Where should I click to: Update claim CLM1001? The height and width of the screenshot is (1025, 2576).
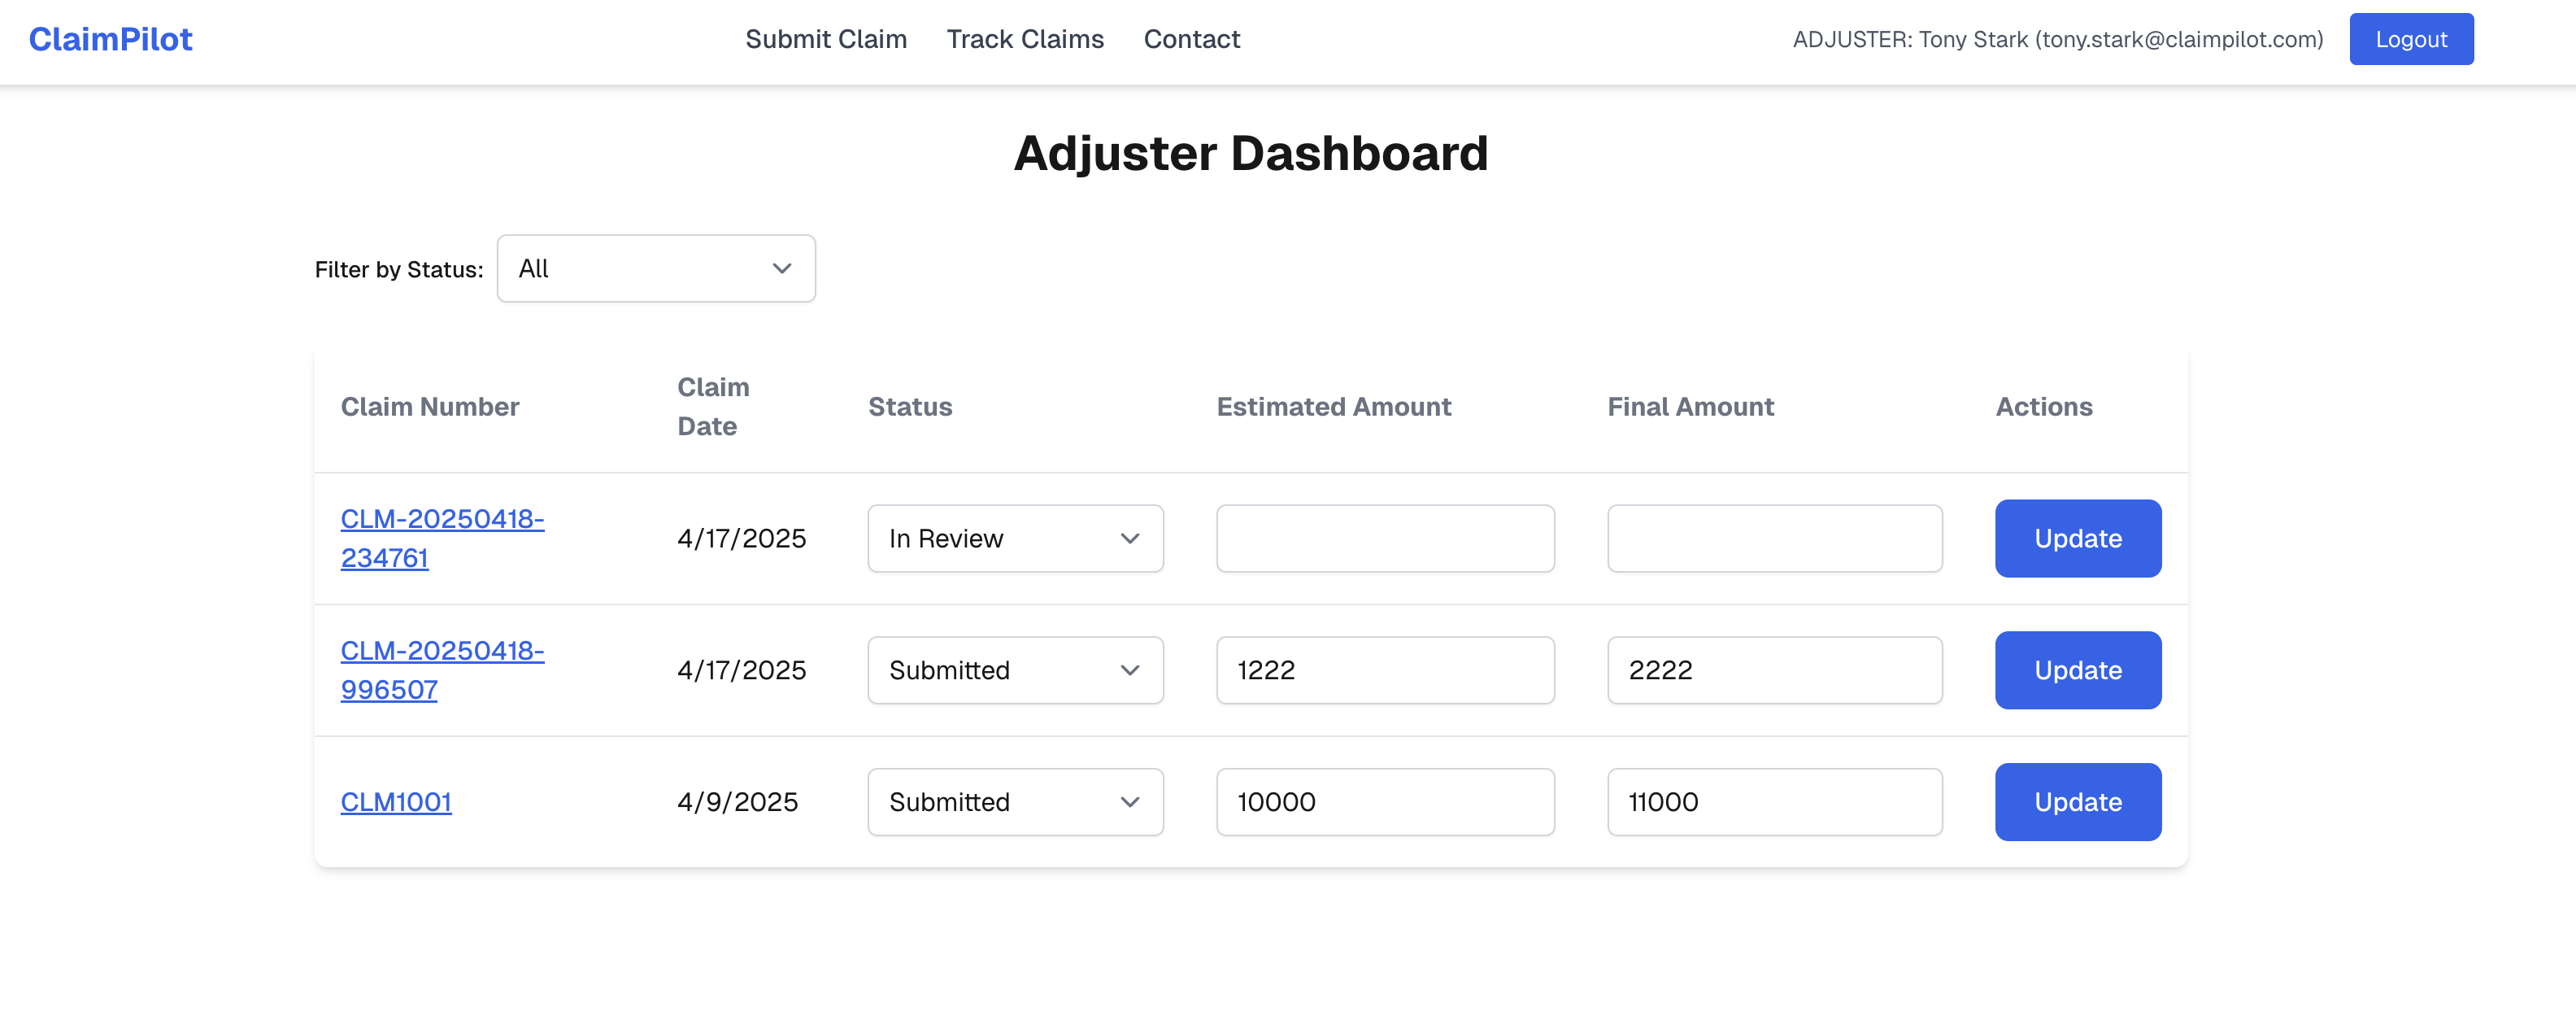[x=2078, y=802]
